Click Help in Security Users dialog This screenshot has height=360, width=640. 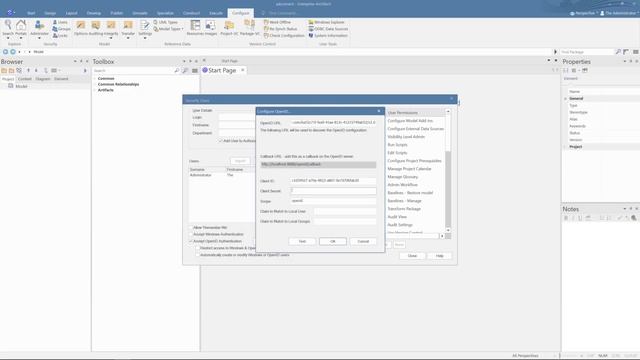click(x=440, y=256)
